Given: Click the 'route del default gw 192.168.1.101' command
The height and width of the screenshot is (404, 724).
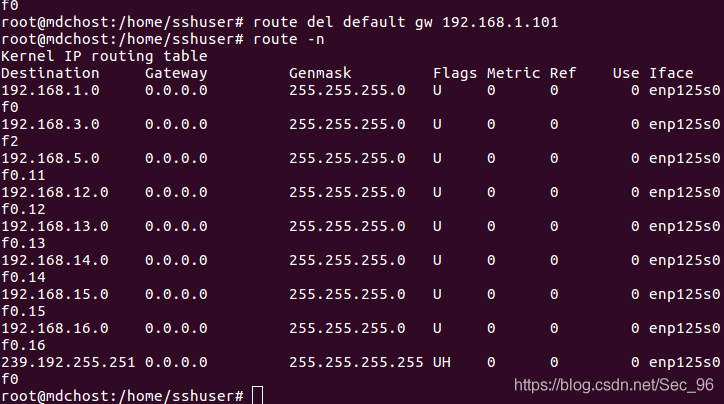Looking at the screenshot, I should point(405,22).
